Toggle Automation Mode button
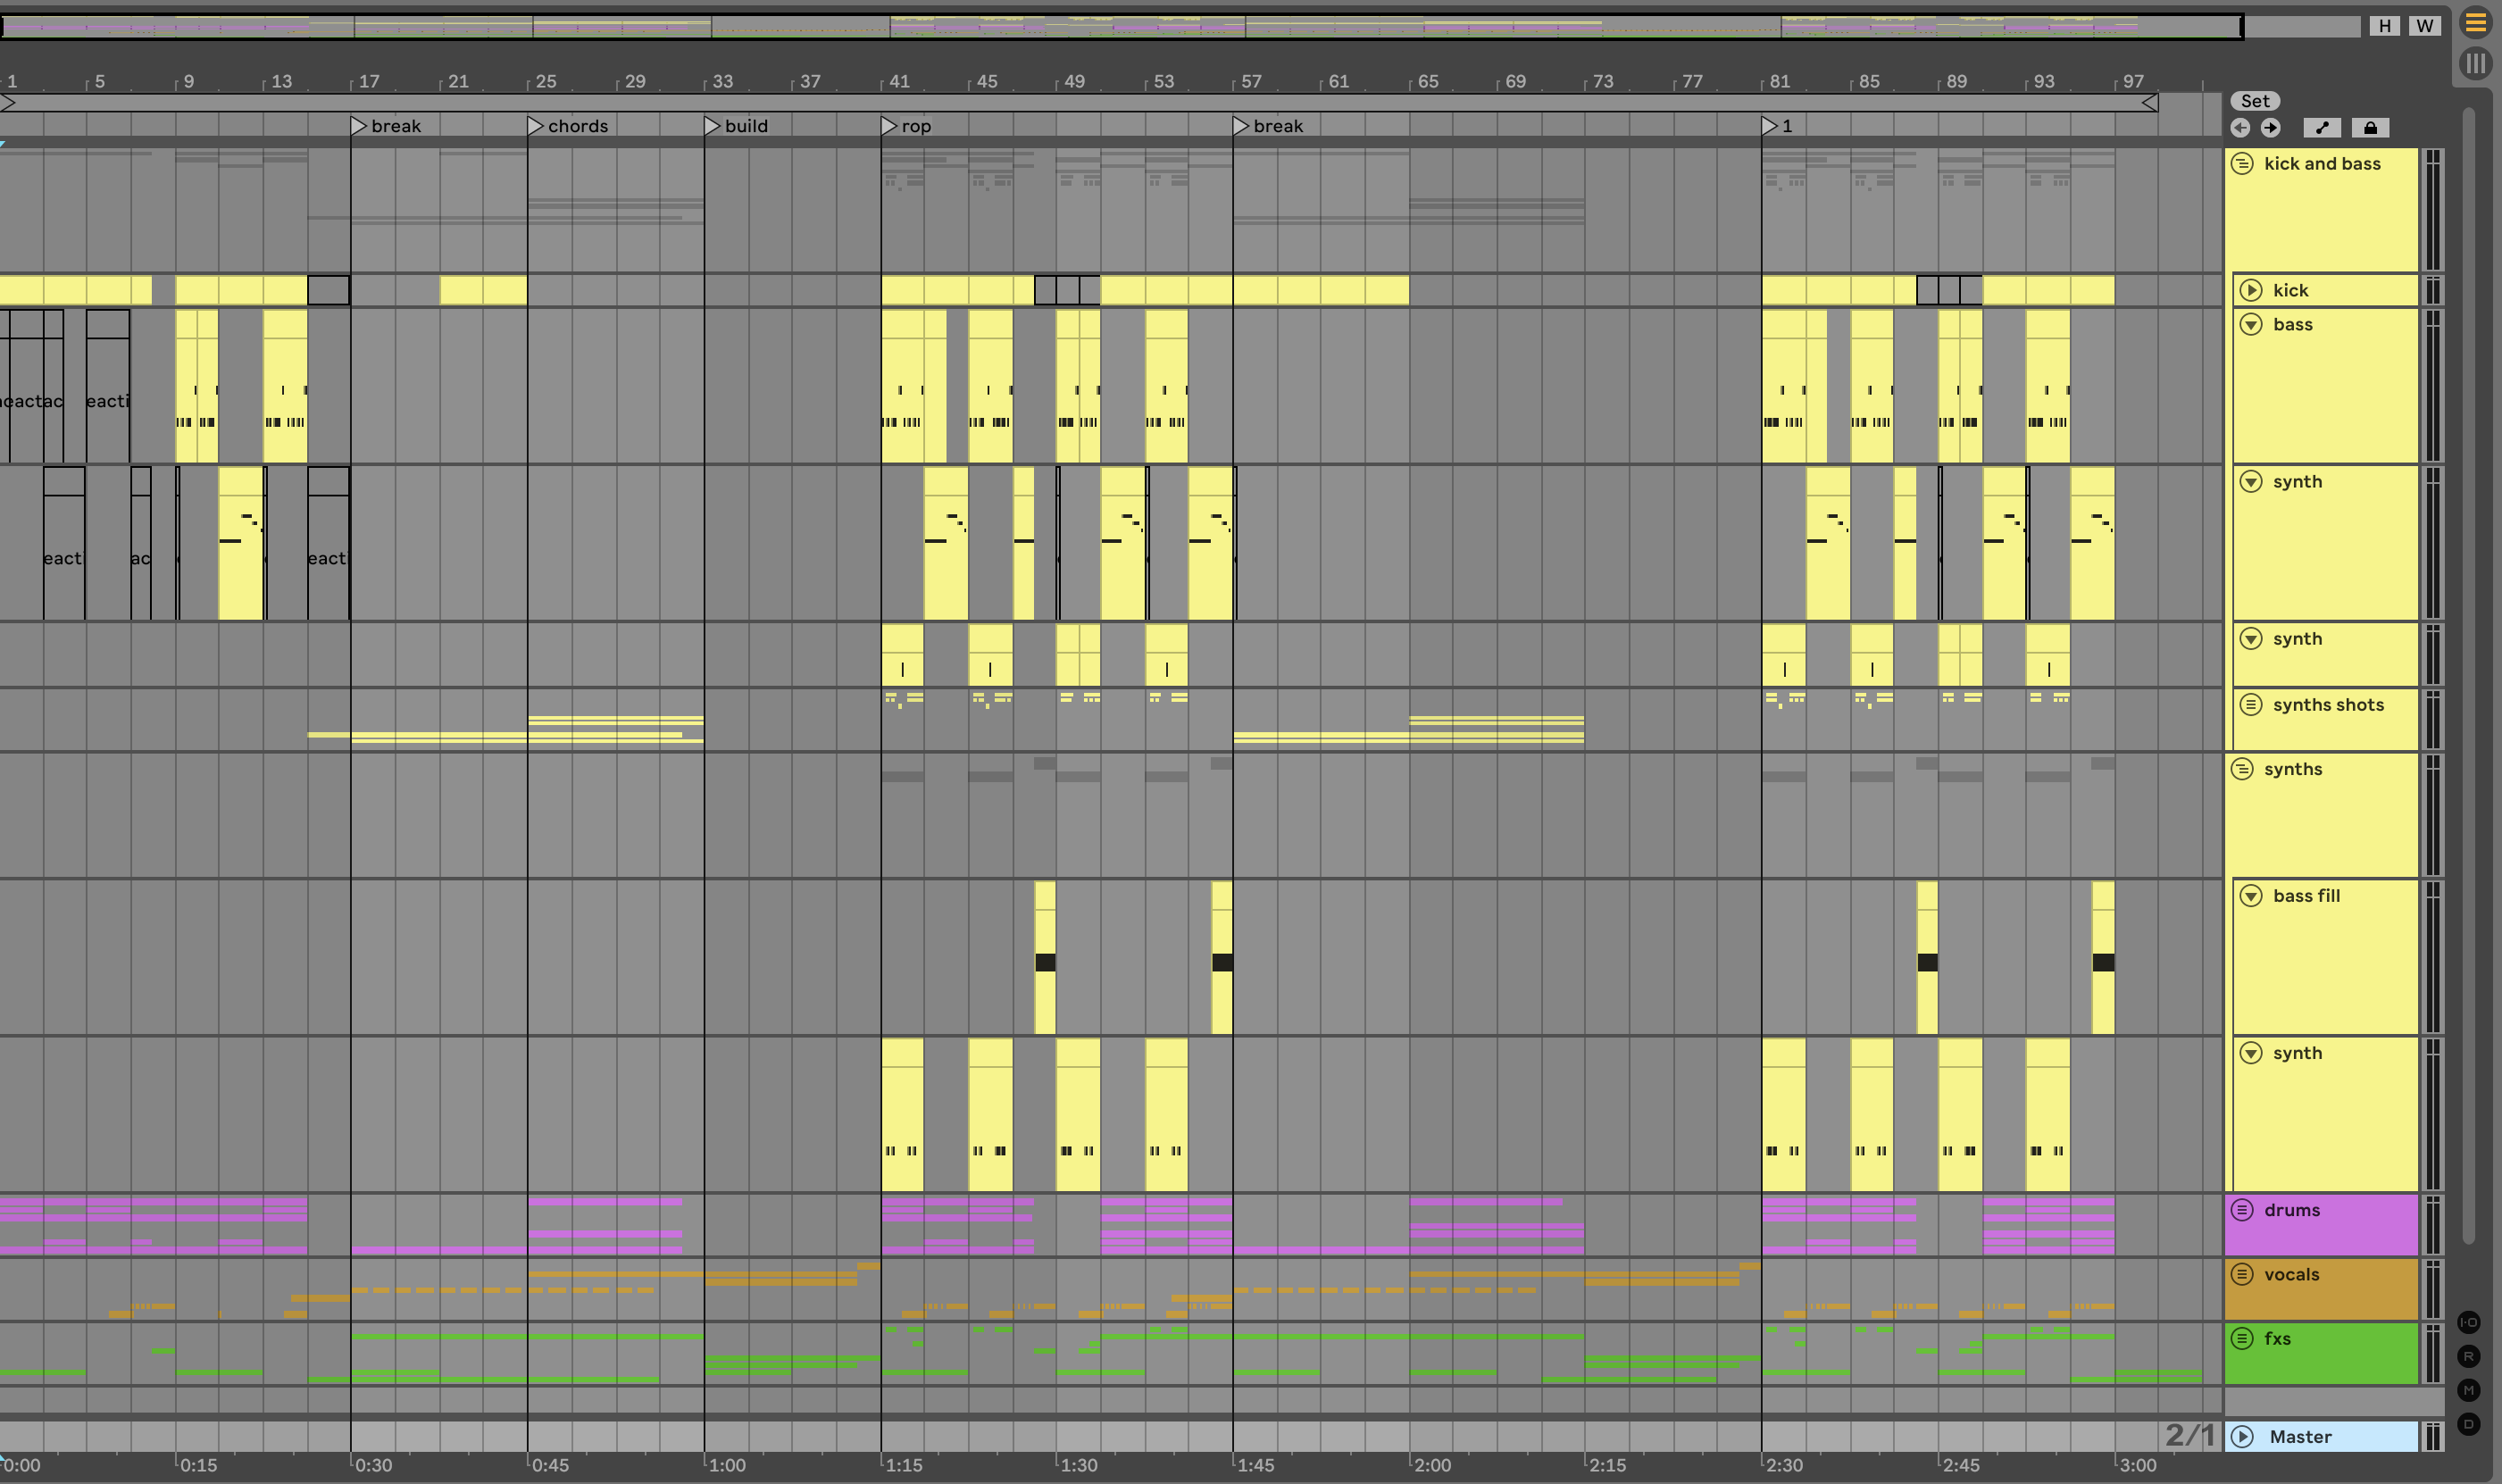Viewport: 2502px width, 1484px height. pos(2322,128)
